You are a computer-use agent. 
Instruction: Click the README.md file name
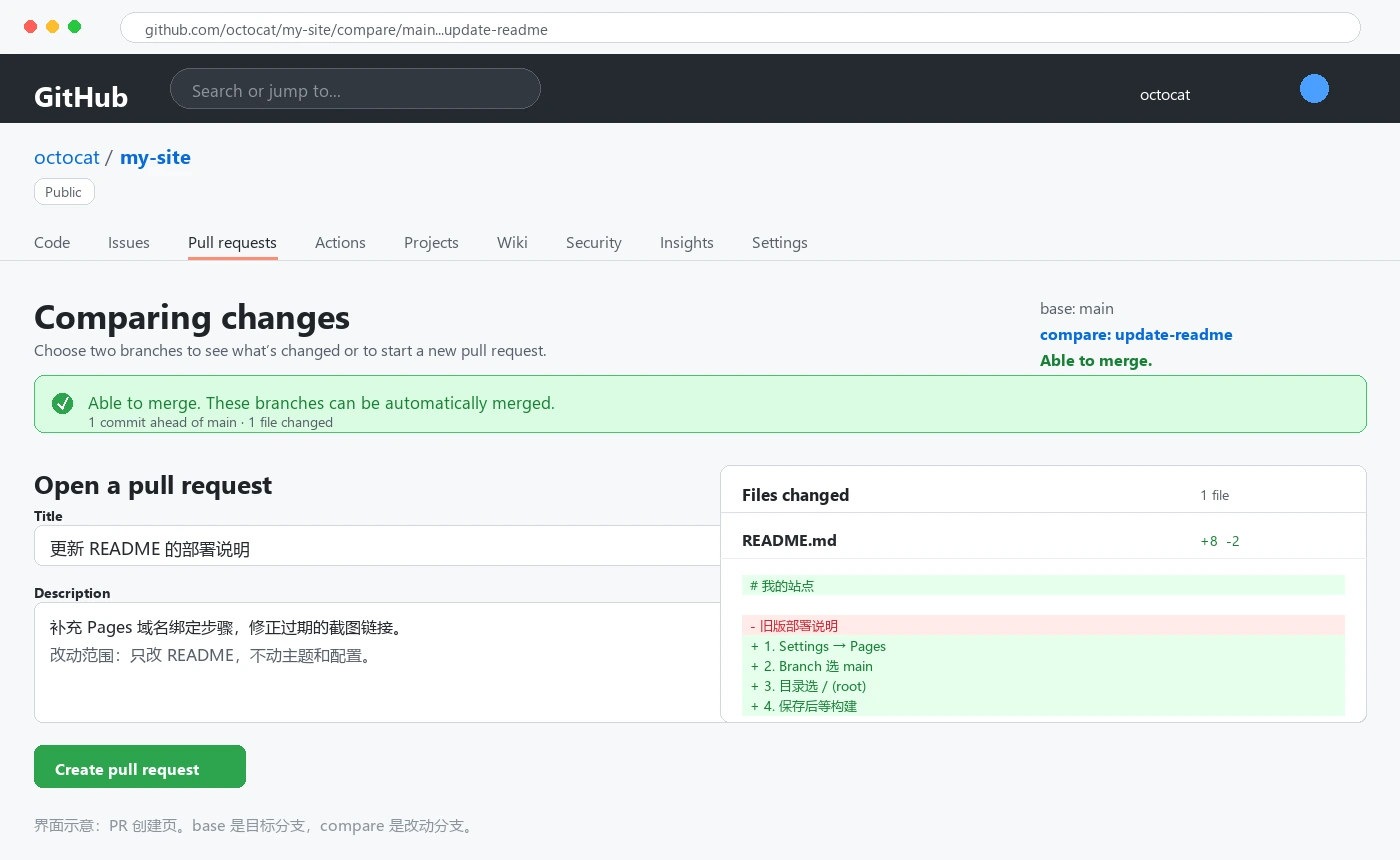[789, 540]
